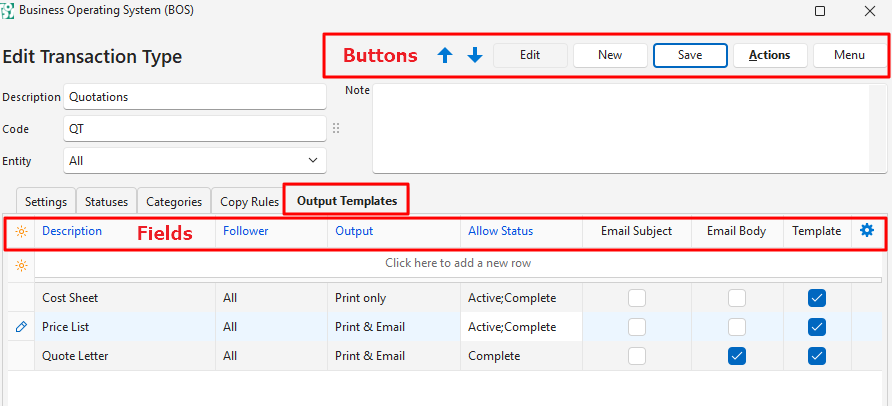Image resolution: width=892 pixels, height=406 pixels.
Task: Click the sun icon on new row line
Action: point(21,265)
